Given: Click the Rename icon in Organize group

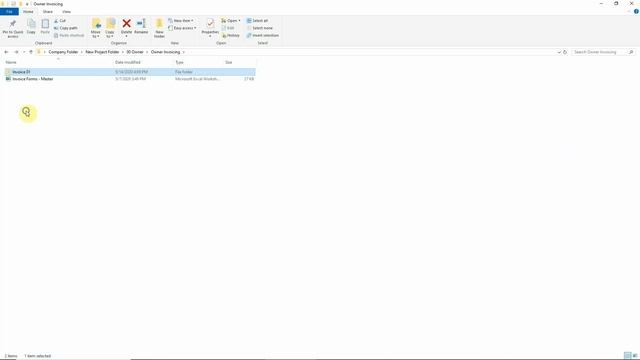Looking at the screenshot, I should click(x=141, y=24).
